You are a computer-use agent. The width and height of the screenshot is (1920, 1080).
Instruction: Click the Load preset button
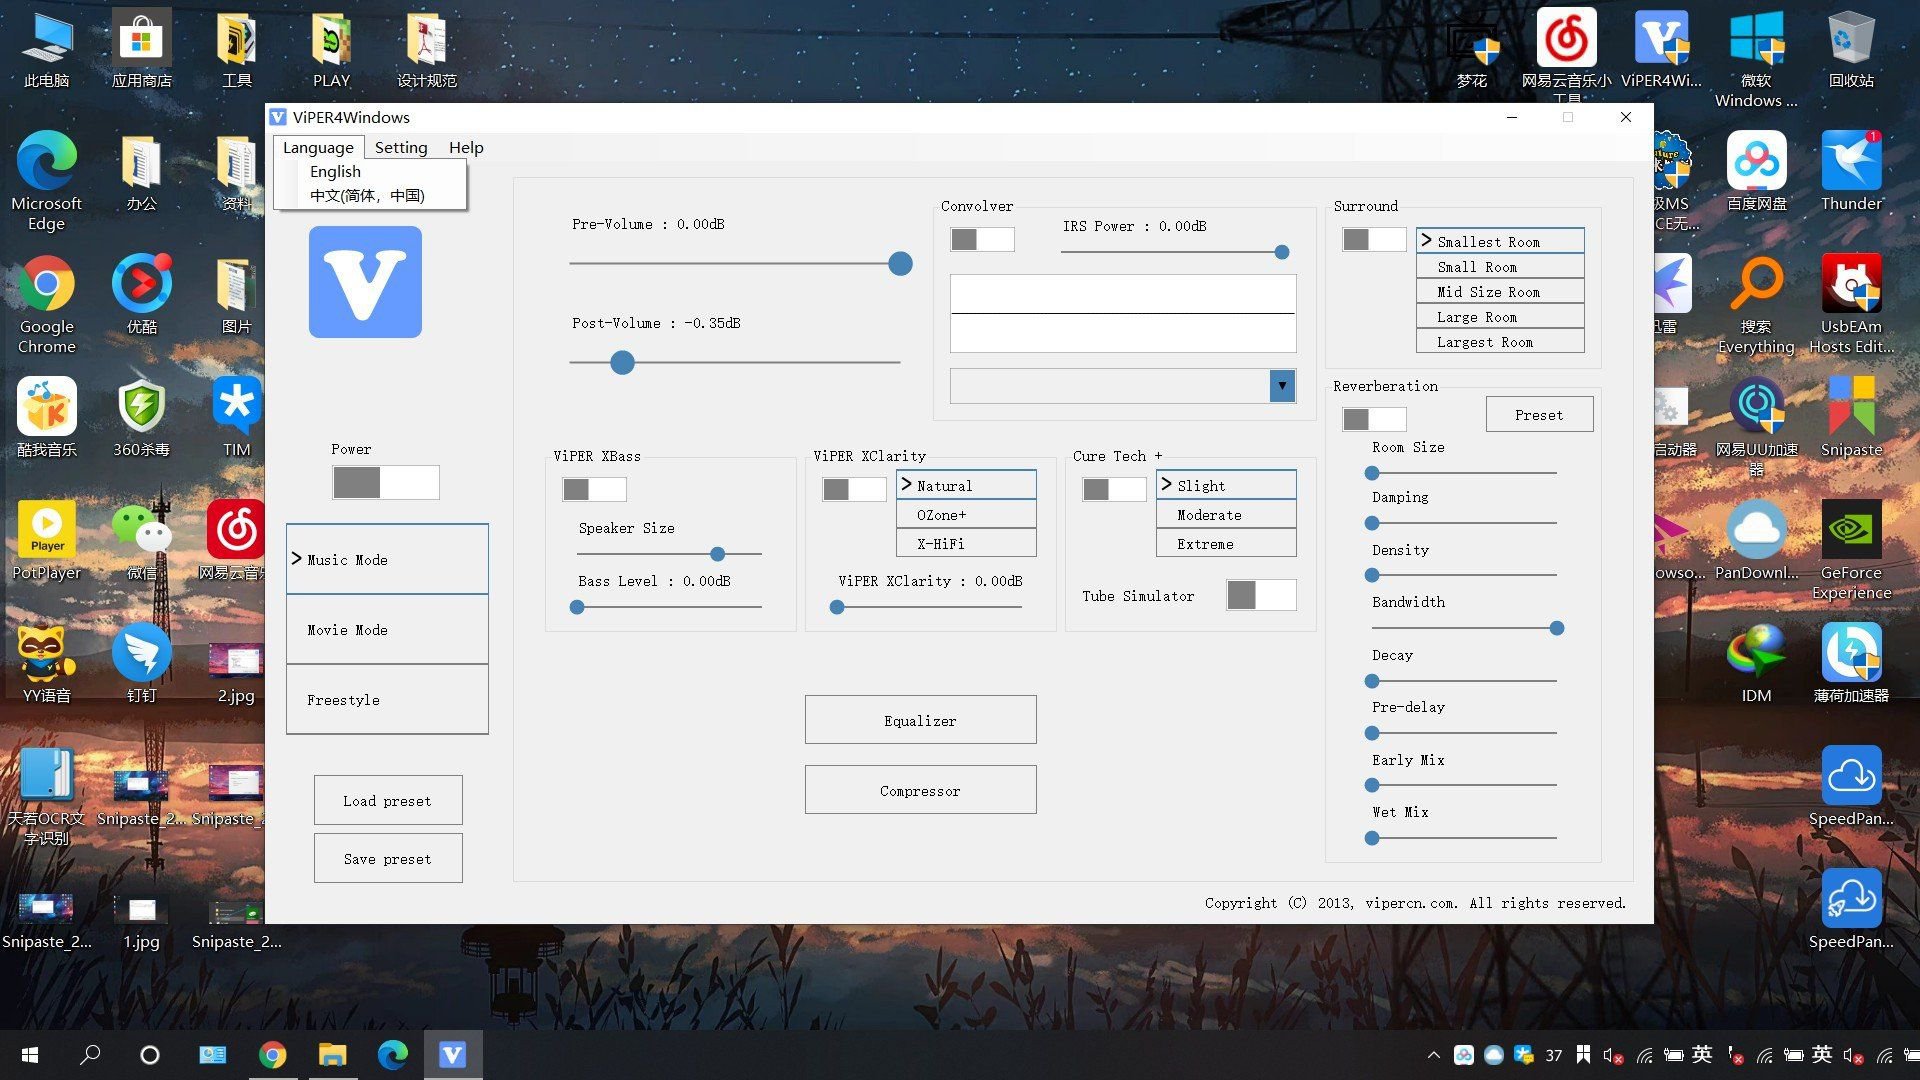point(388,800)
